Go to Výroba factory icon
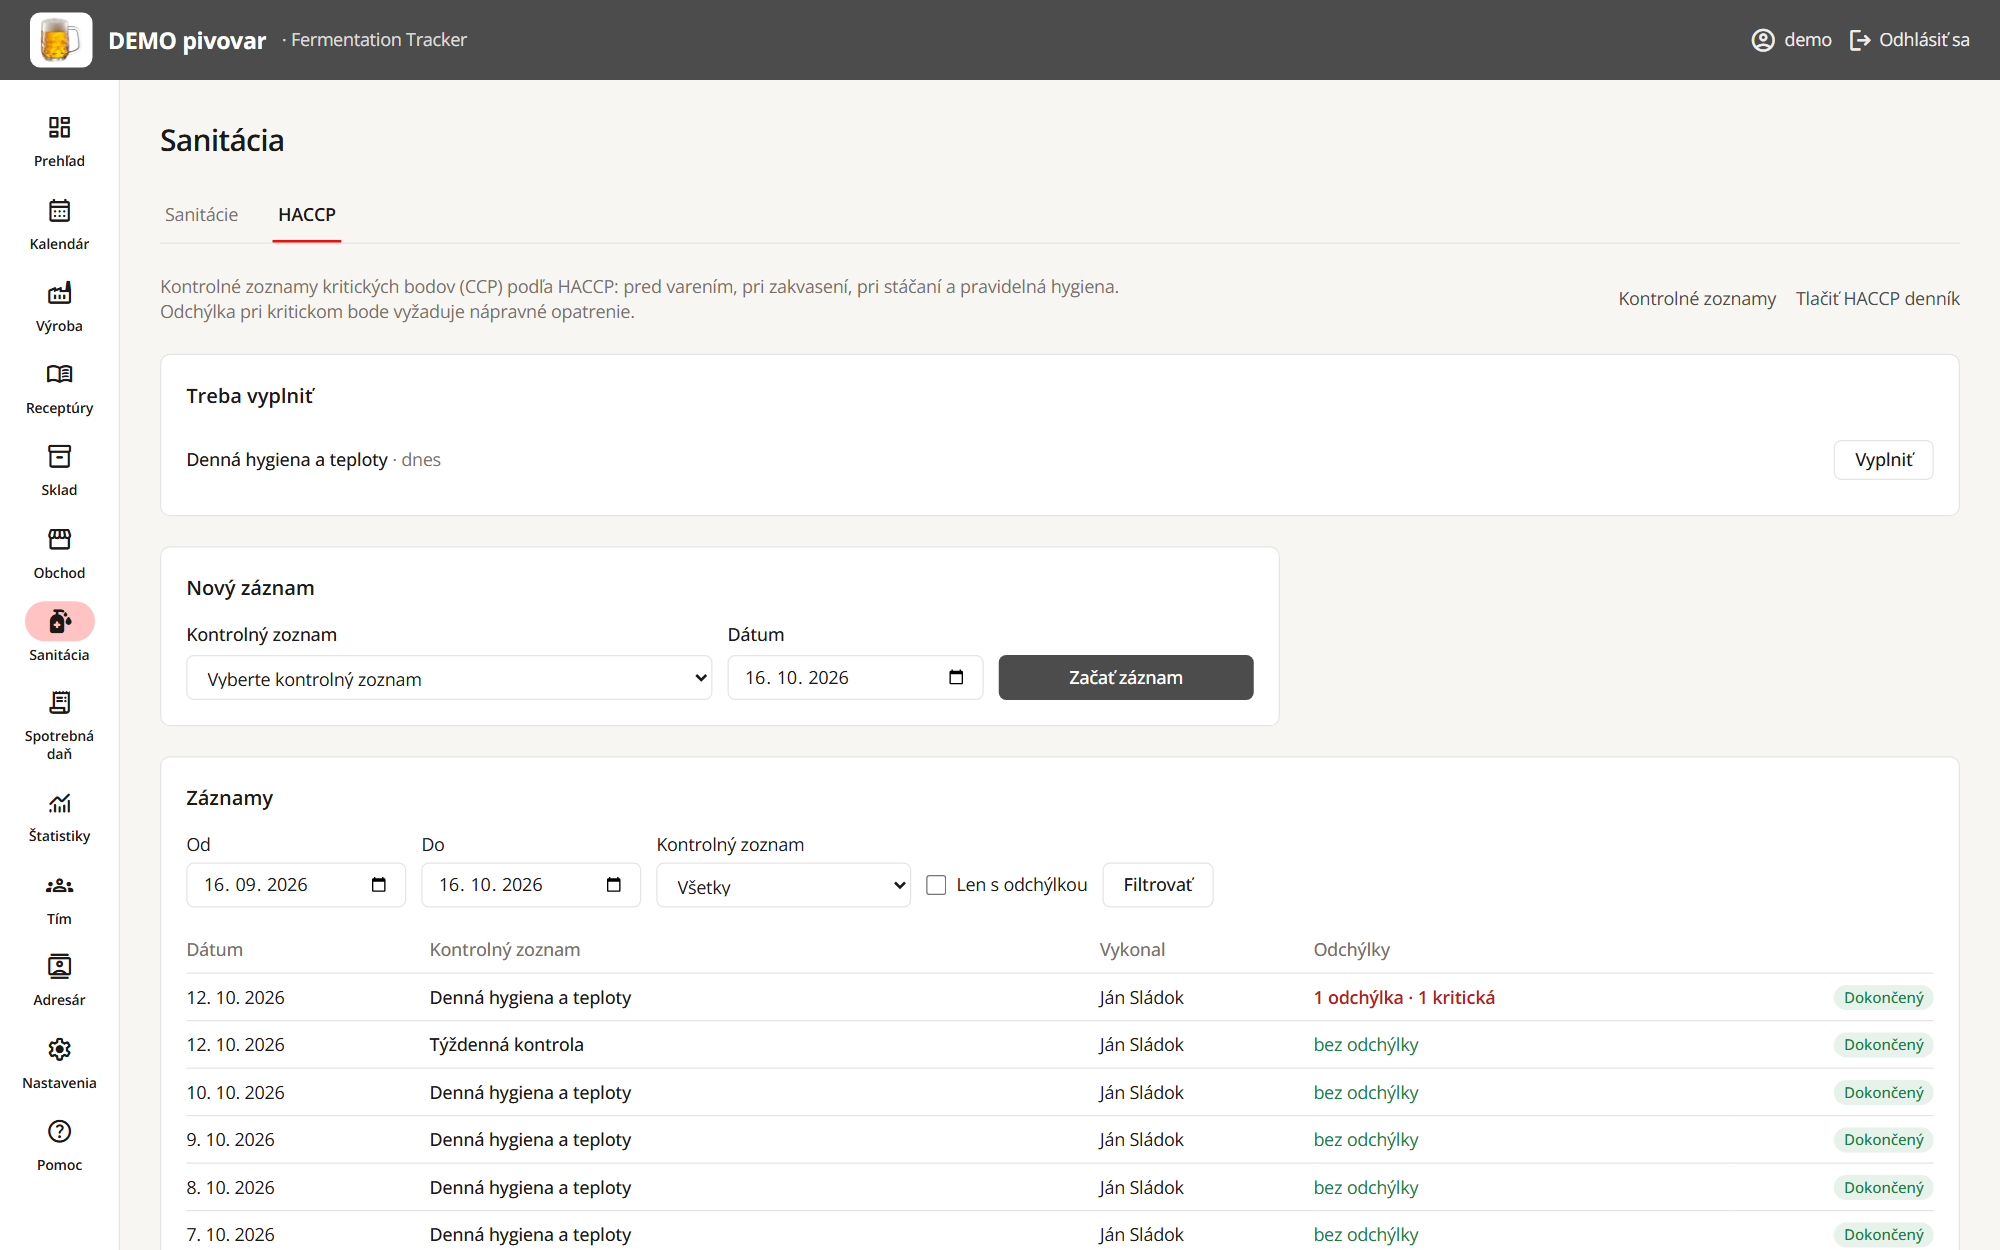Viewport: 2000px width, 1250px height. point(59,292)
